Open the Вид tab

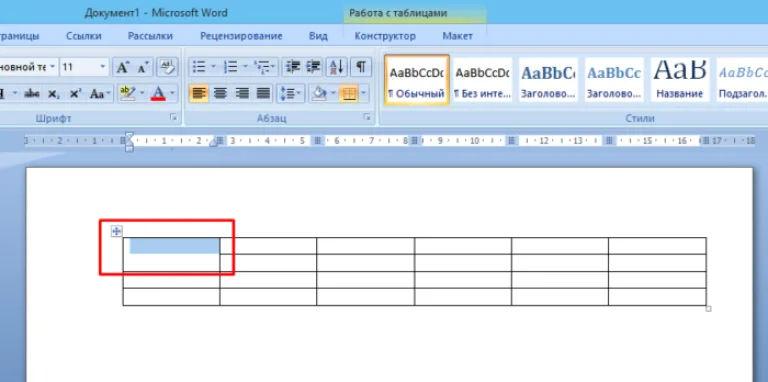click(318, 36)
